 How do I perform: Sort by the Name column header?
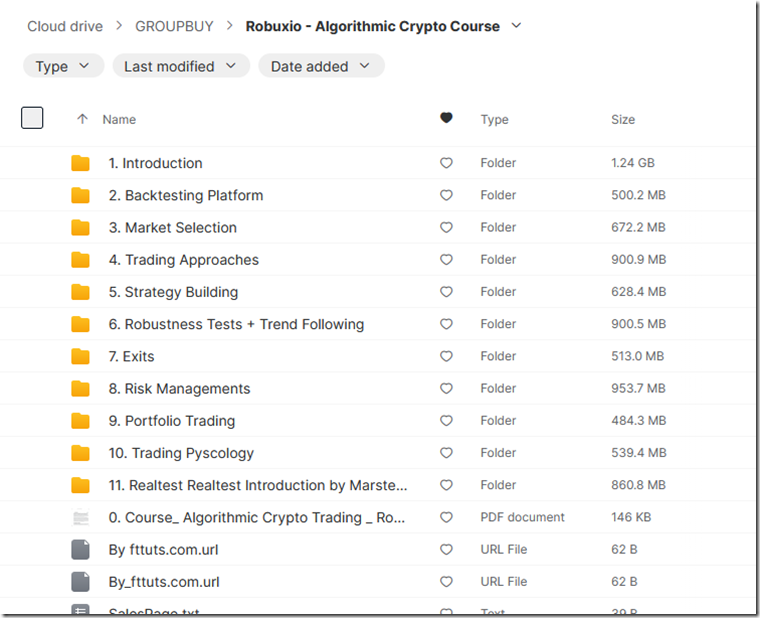pyautogui.click(x=119, y=119)
